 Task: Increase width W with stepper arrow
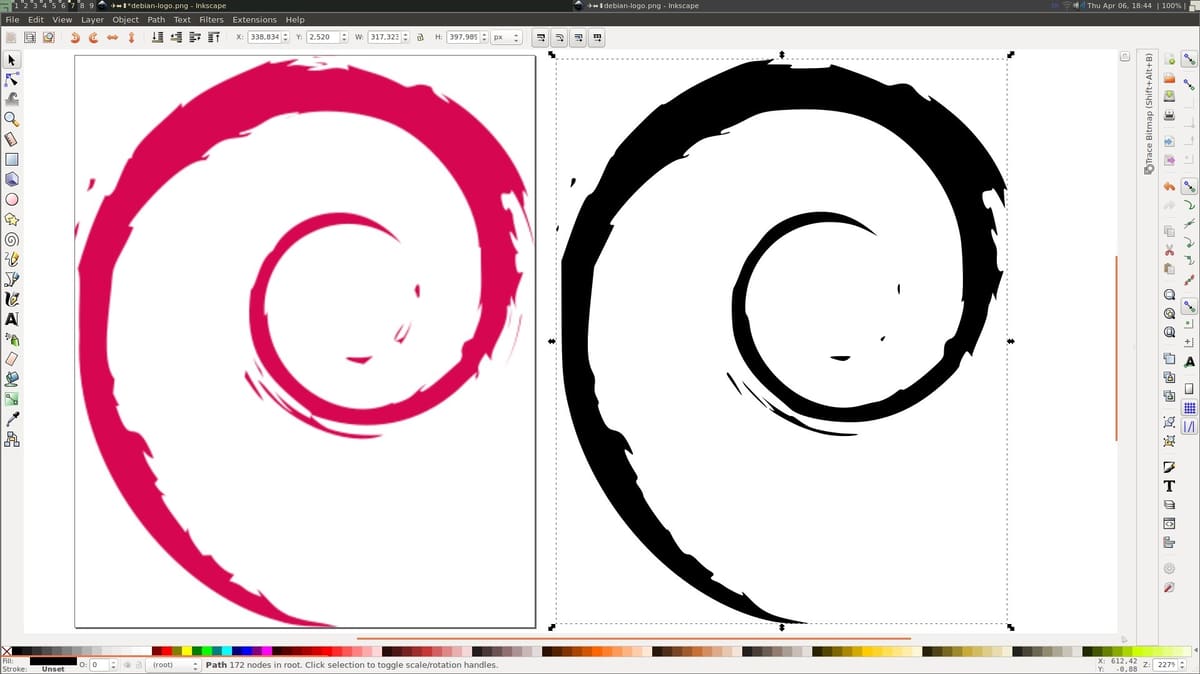[x=405, y=34]
